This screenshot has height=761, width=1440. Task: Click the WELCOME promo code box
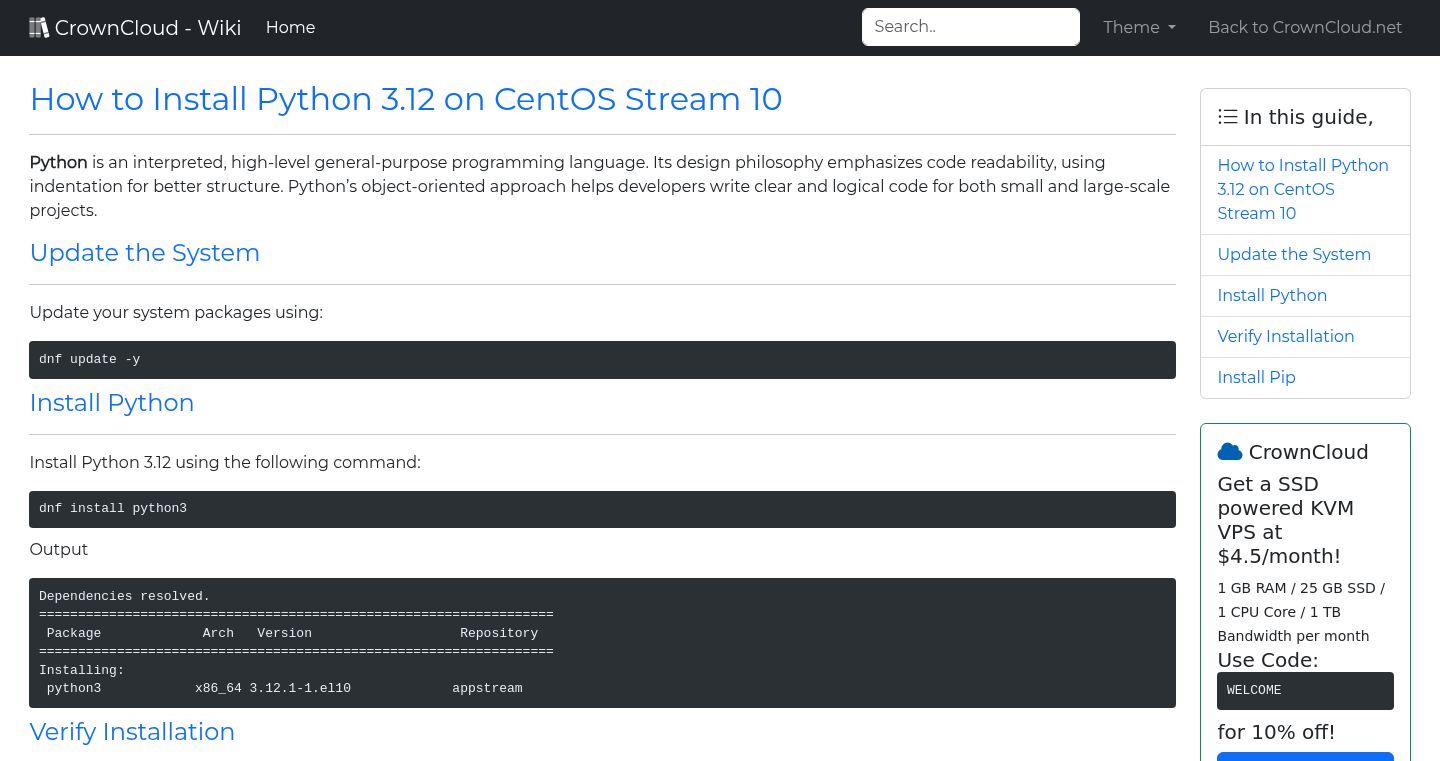tap(1304, 691)
